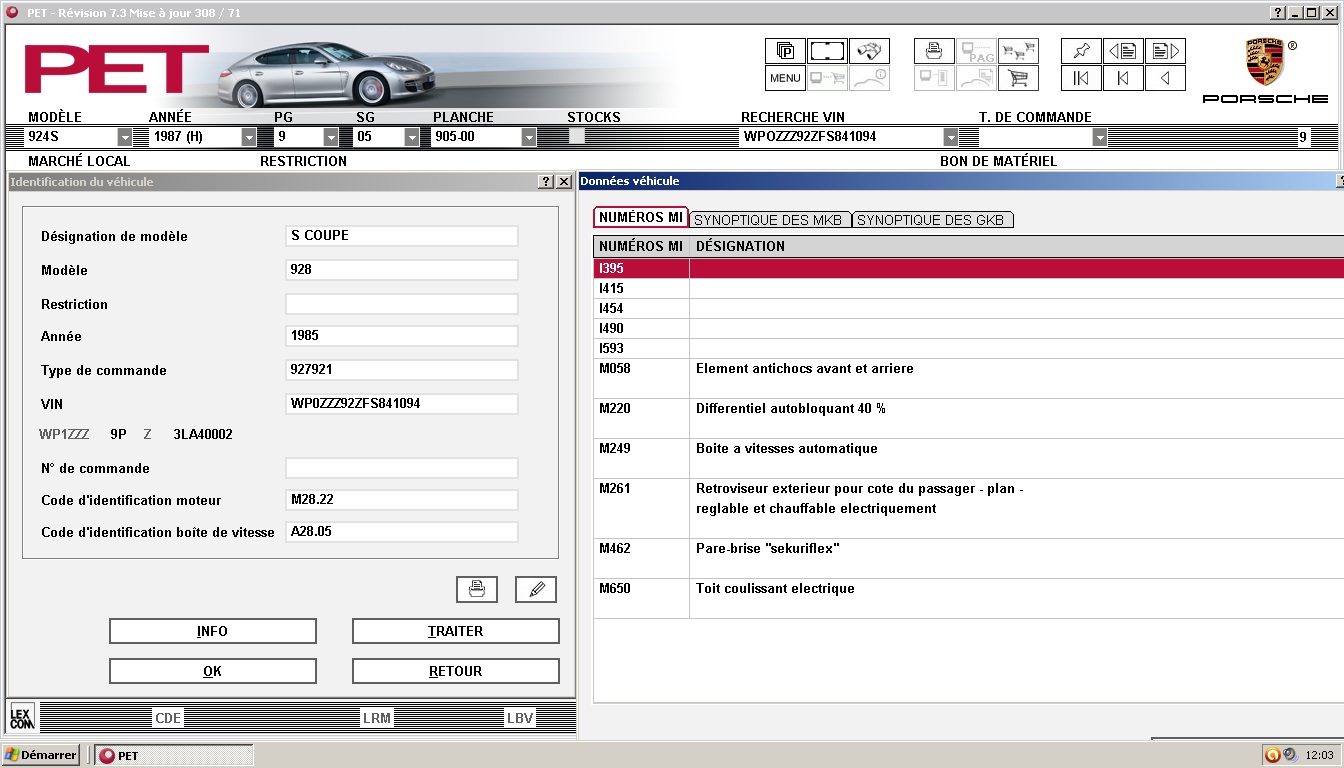Image resolution: width=1344 pixels, height=768 pixels.
Task: Click the PET title bar help button
Action: coord(1278,13)
